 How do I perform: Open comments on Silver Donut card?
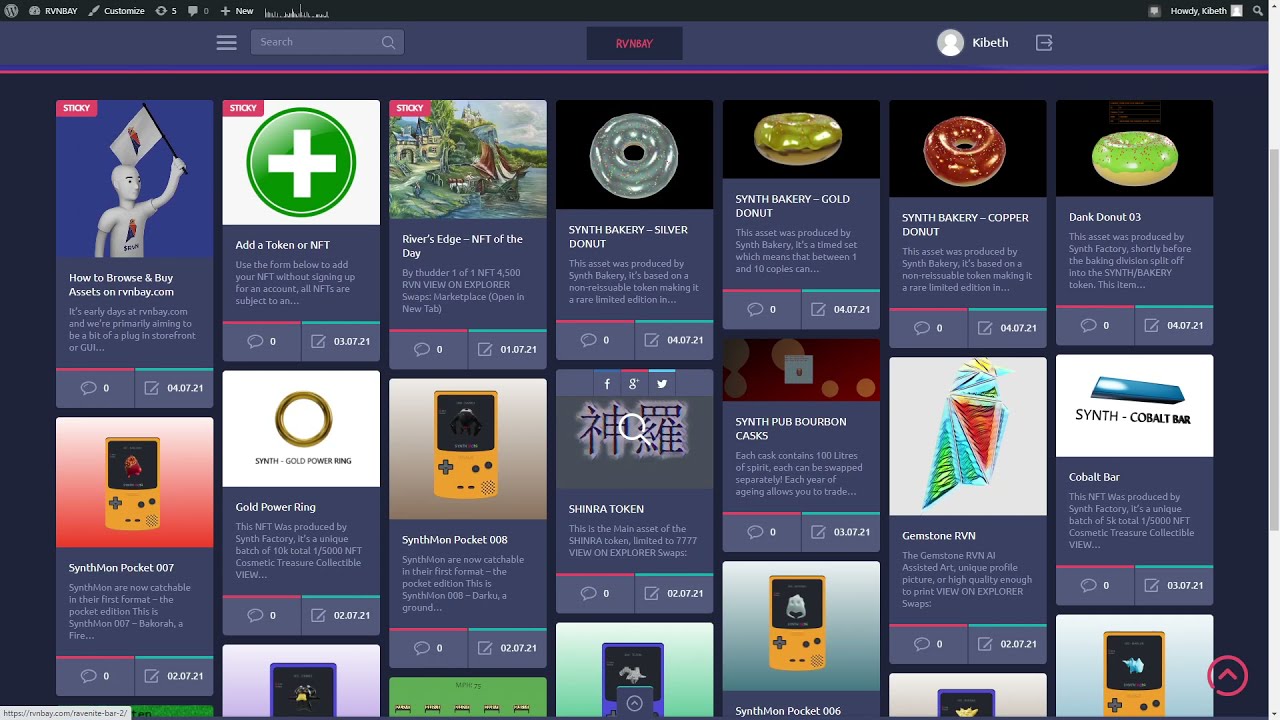[595, 340]
